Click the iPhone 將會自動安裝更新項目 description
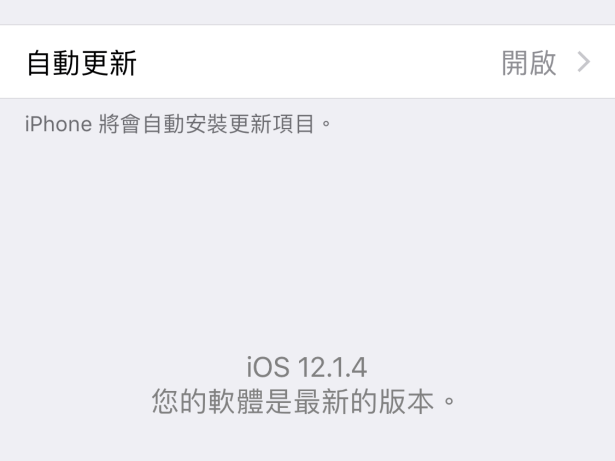The image size is (615, 461). click(178, 124)
